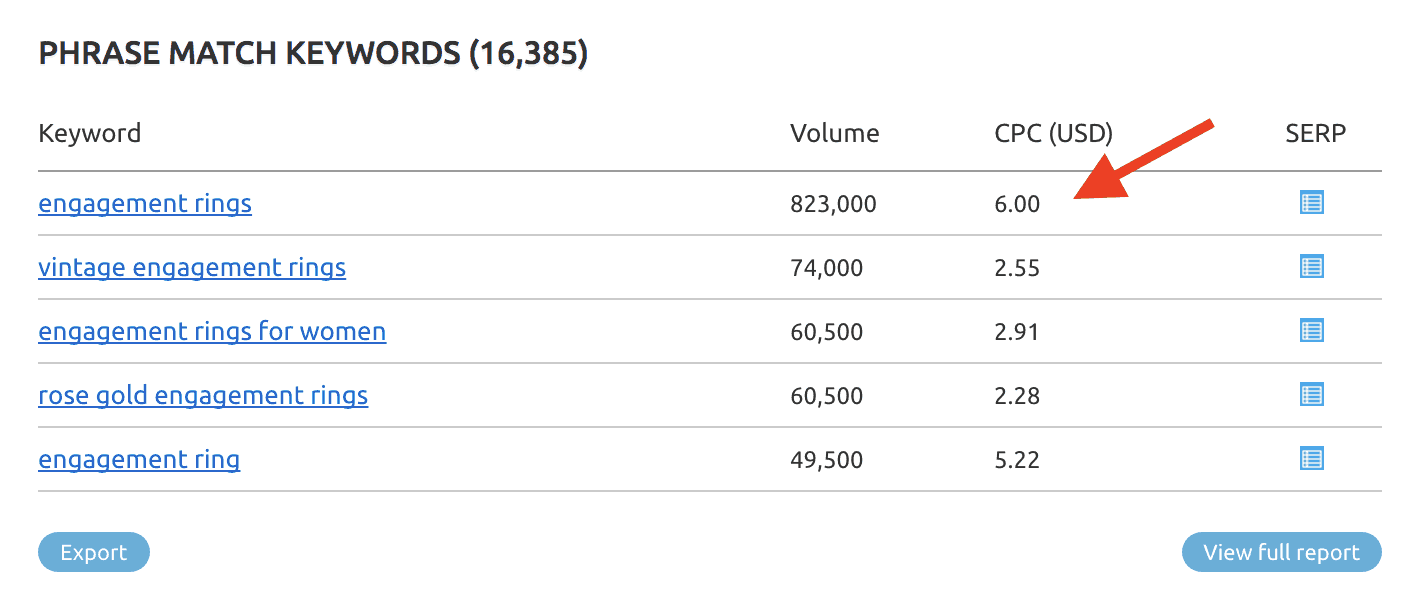Click the engagement ring keyword link

pos(138,459)
